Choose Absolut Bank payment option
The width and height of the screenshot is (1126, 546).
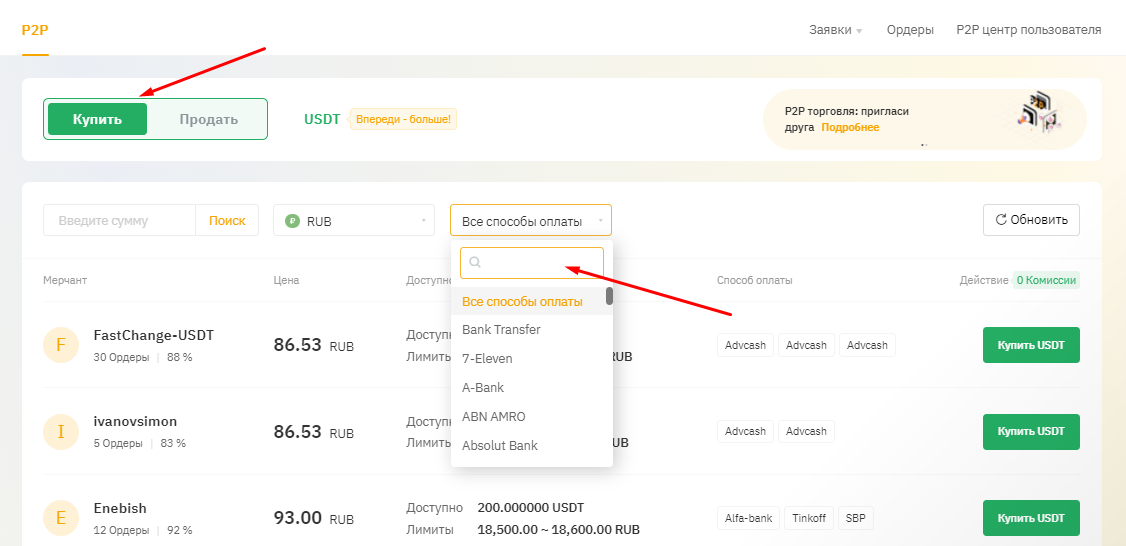click(x=499, y=446)
